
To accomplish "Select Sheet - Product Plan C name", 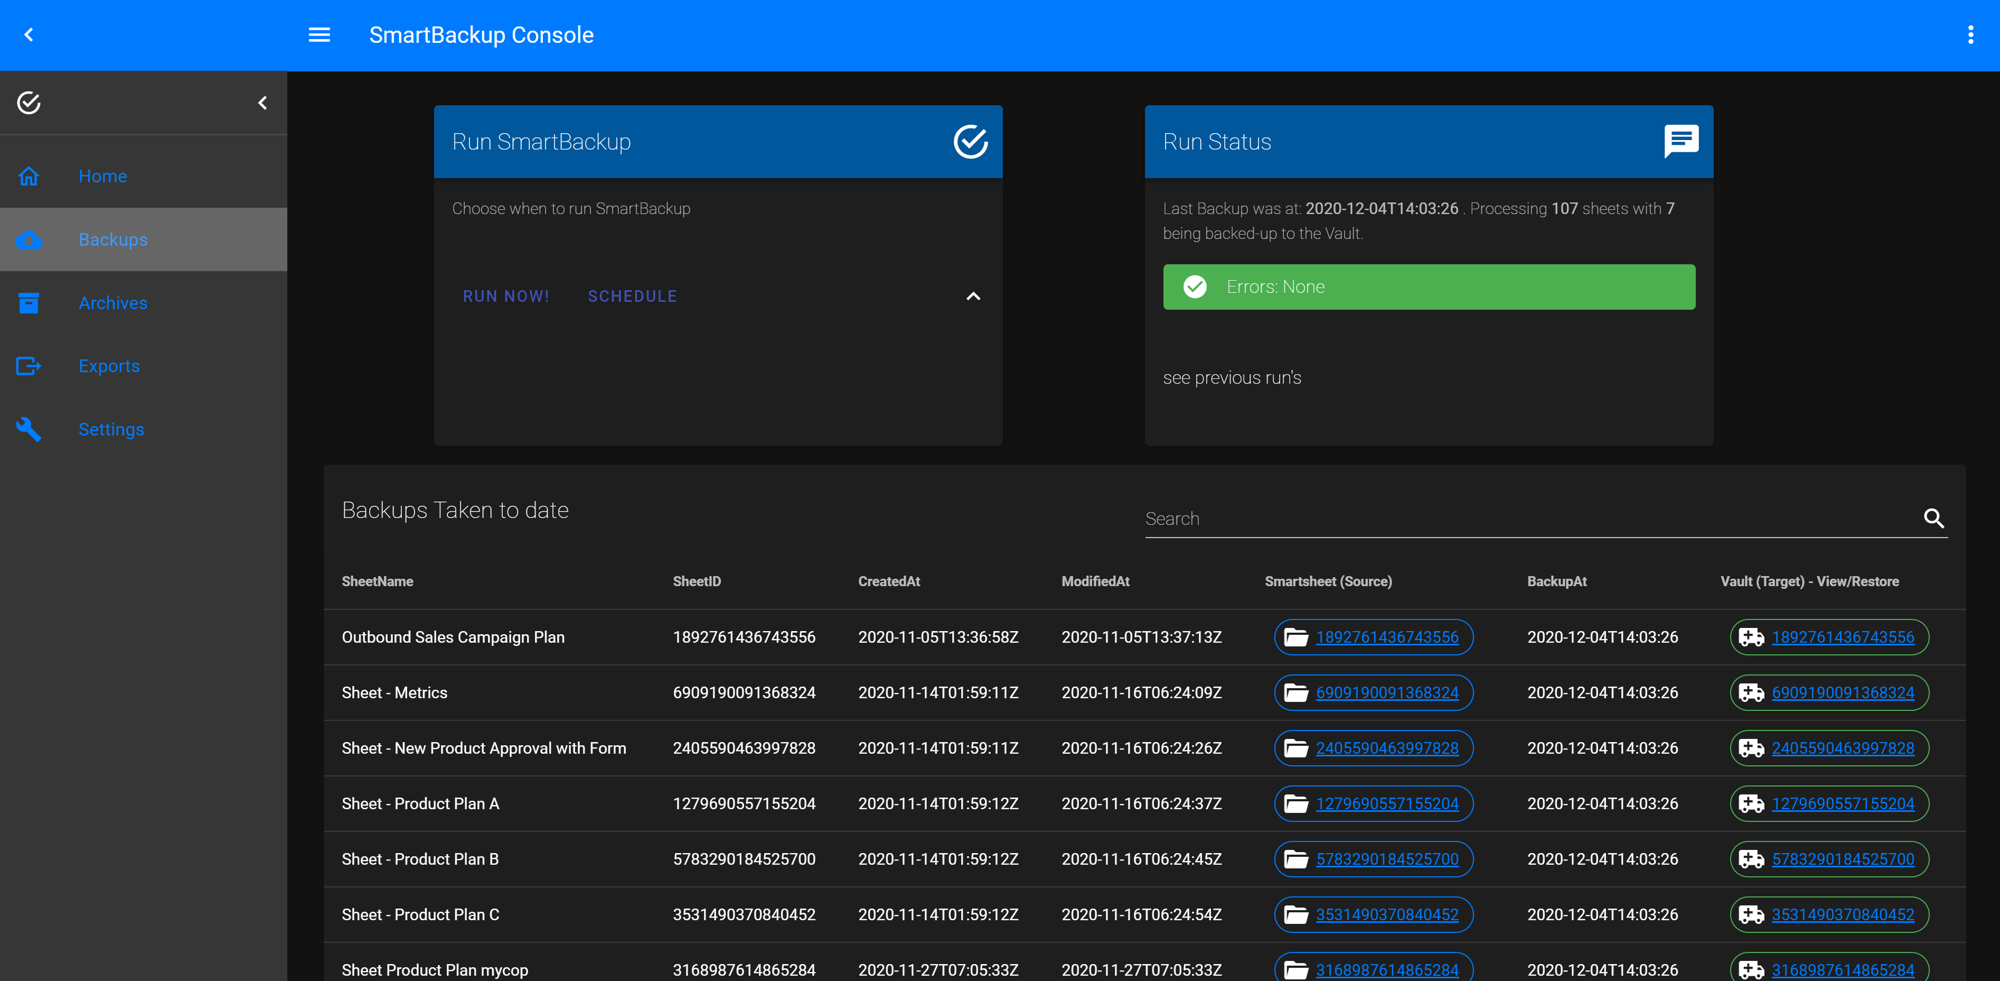I will pyautogui.click(x=420, y=915).
